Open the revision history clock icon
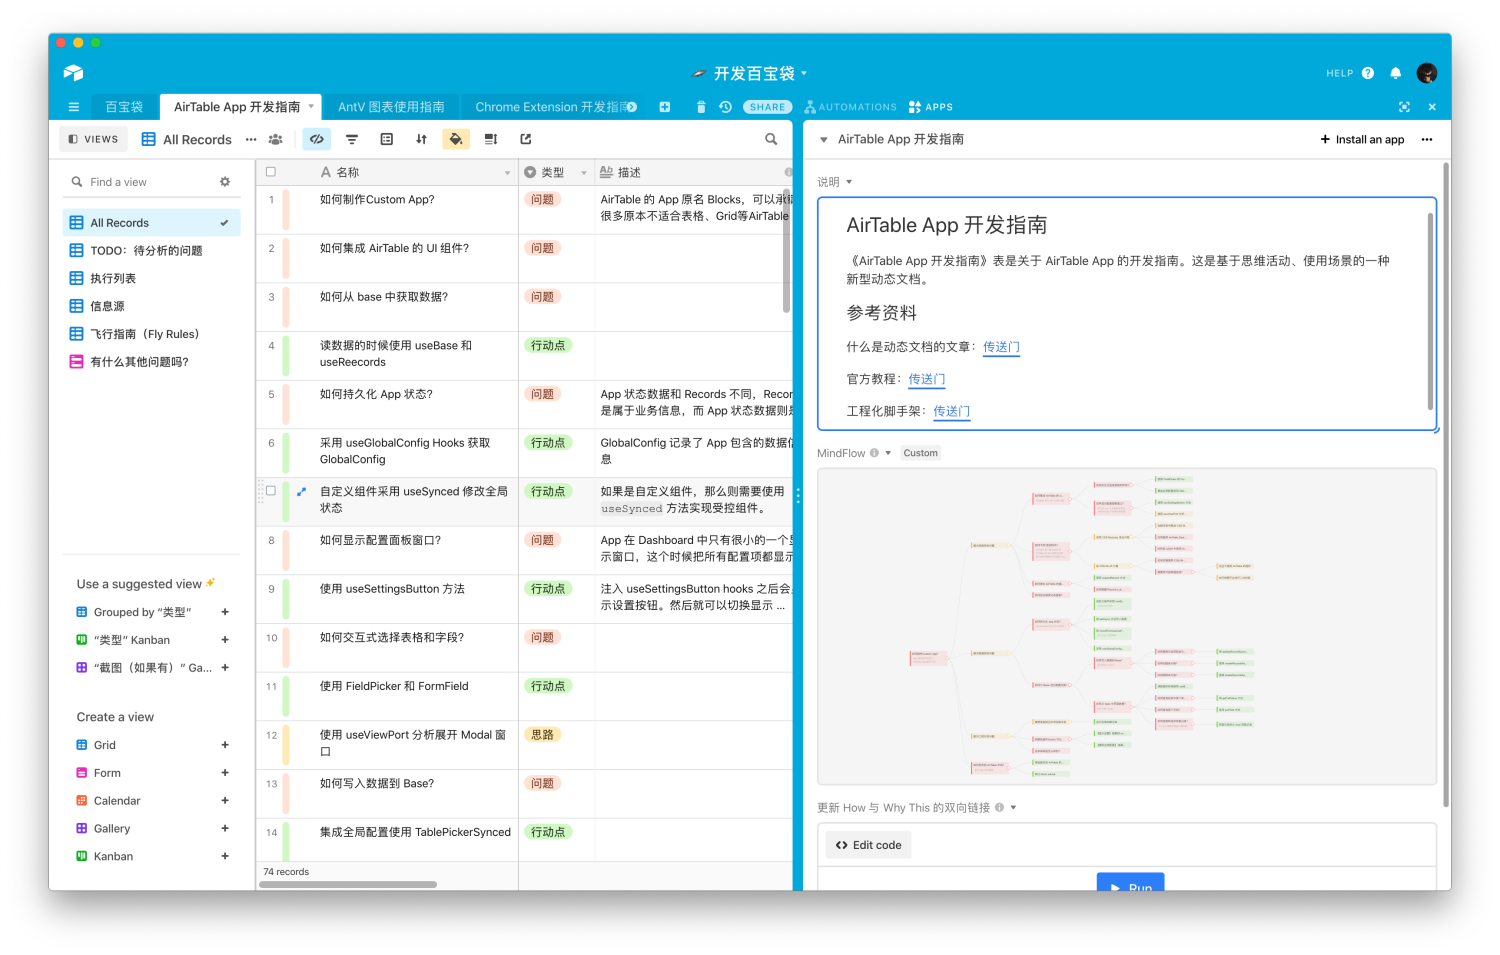 coord(726,107)
